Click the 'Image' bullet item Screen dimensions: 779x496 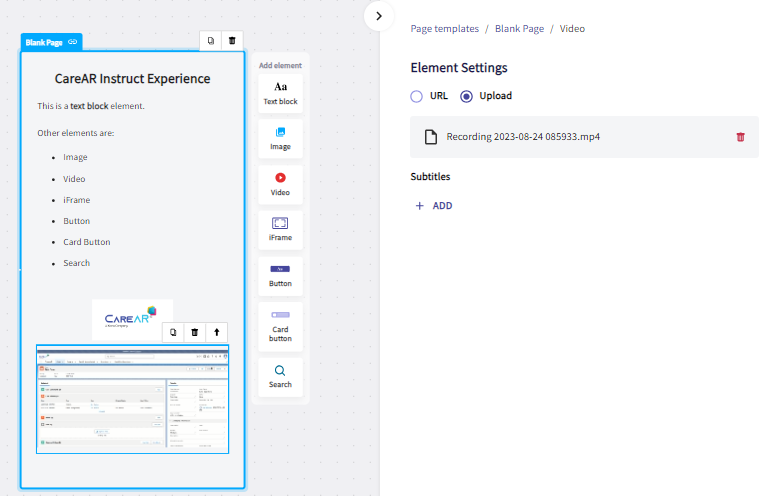click(x=75, y=157)
